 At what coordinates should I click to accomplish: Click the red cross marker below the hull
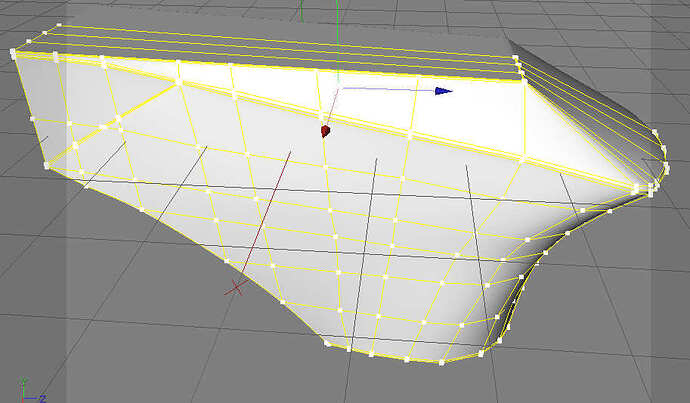235,288
